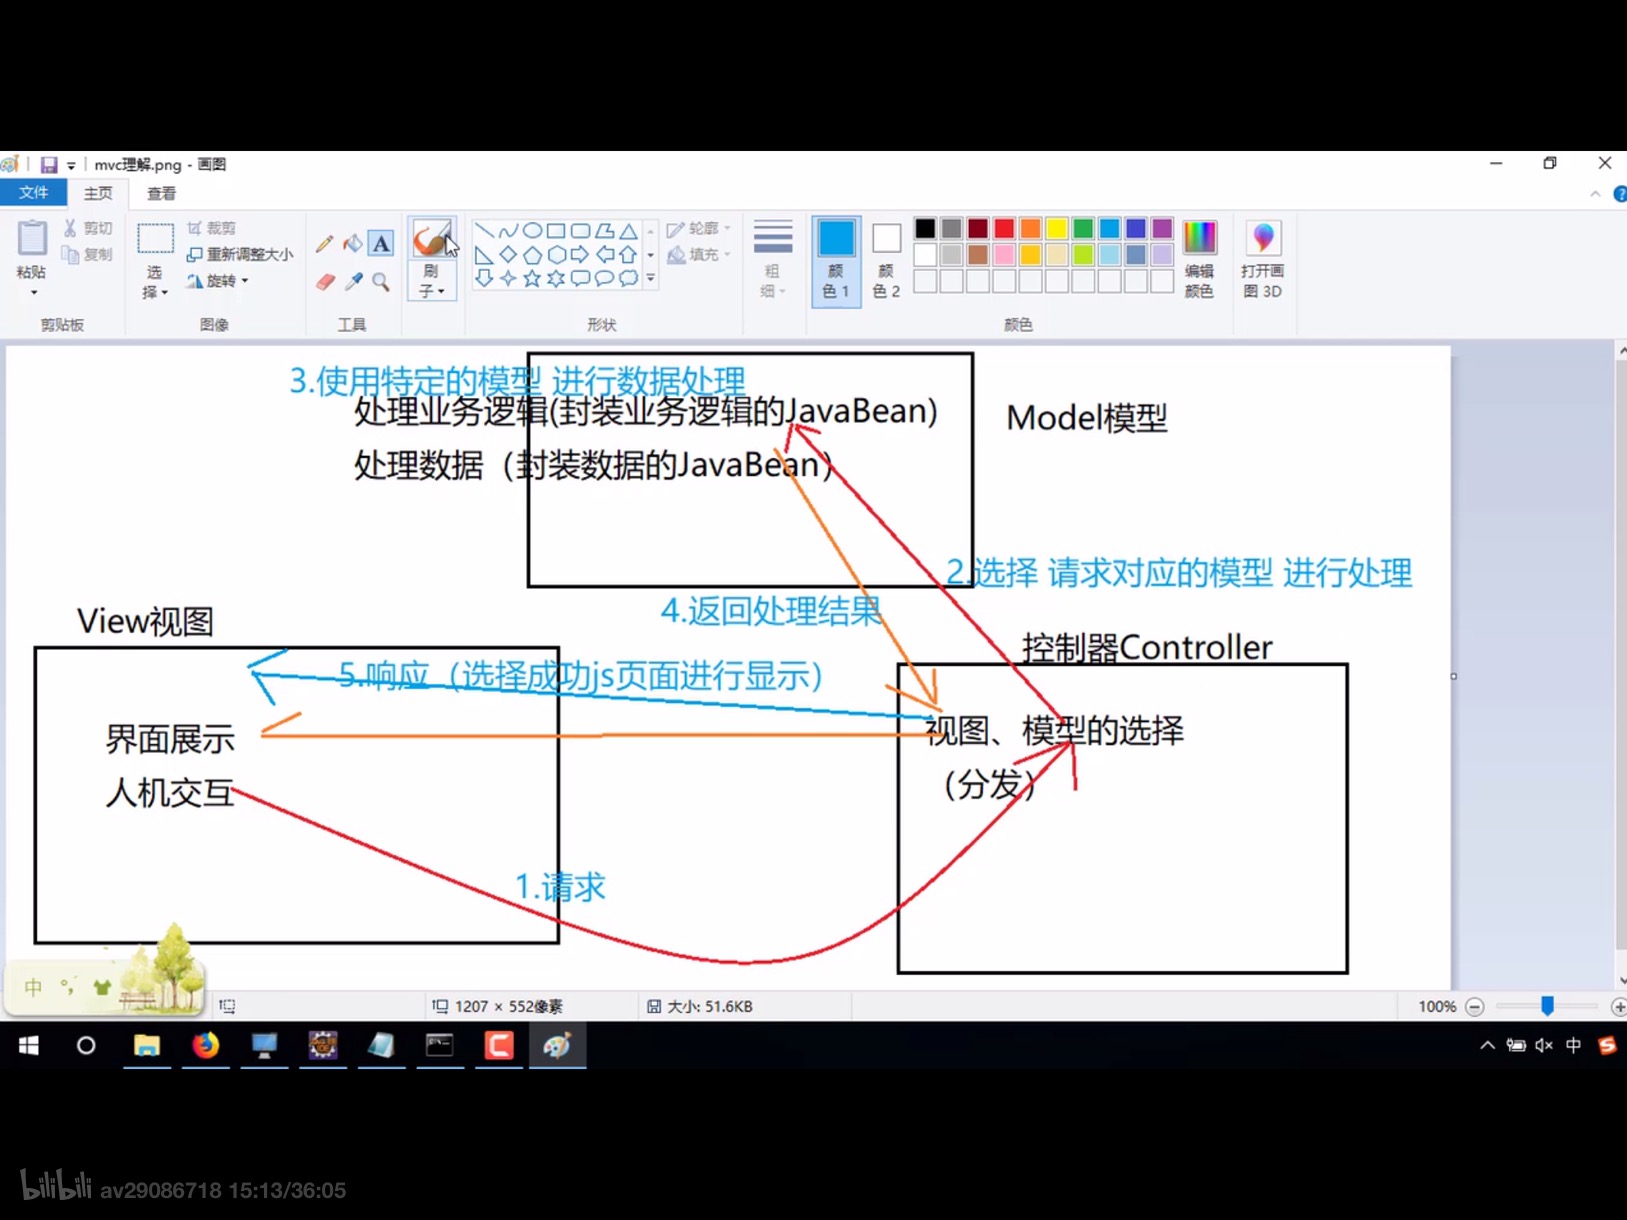Expand the shapes gallery more arrow
The width and height of the screenshot is (1627, 1220).
click(651, 279)
